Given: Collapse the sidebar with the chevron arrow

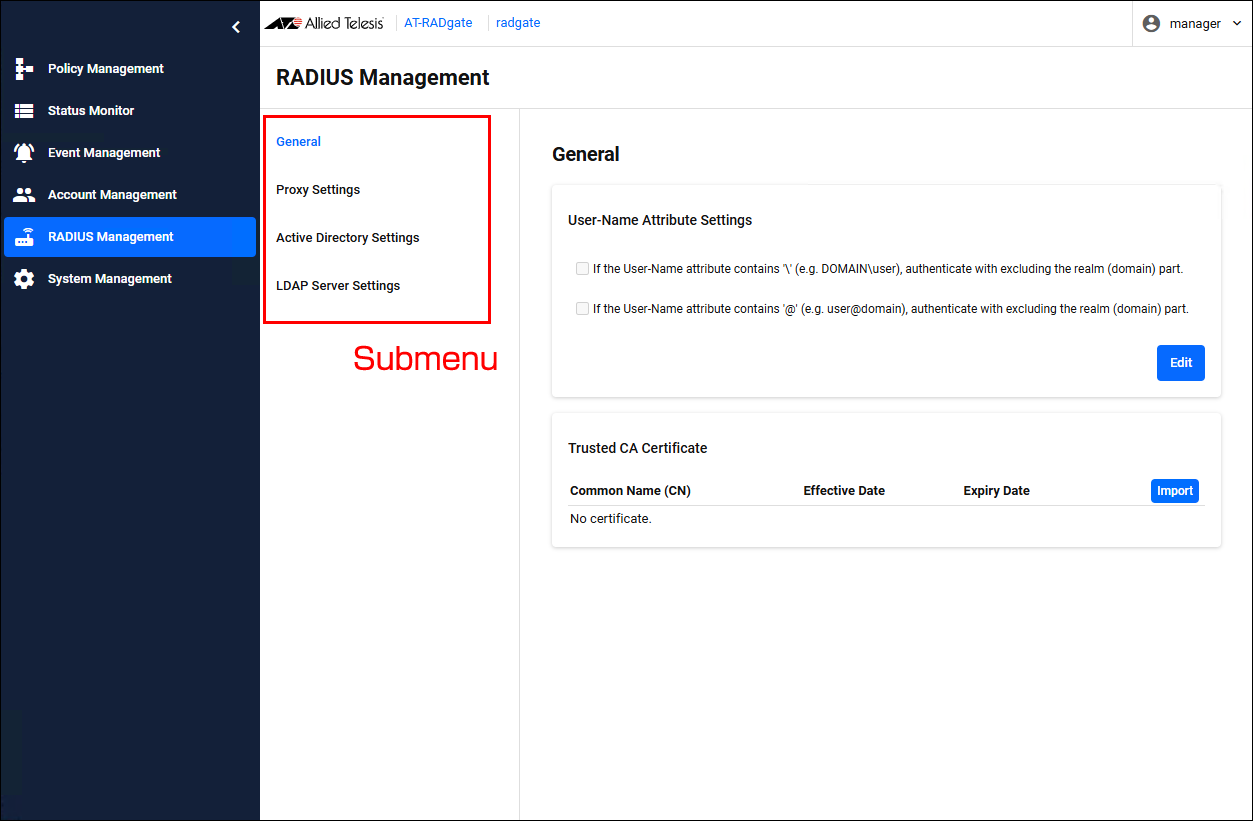Looking at the screenshot, I should point(236,27).
